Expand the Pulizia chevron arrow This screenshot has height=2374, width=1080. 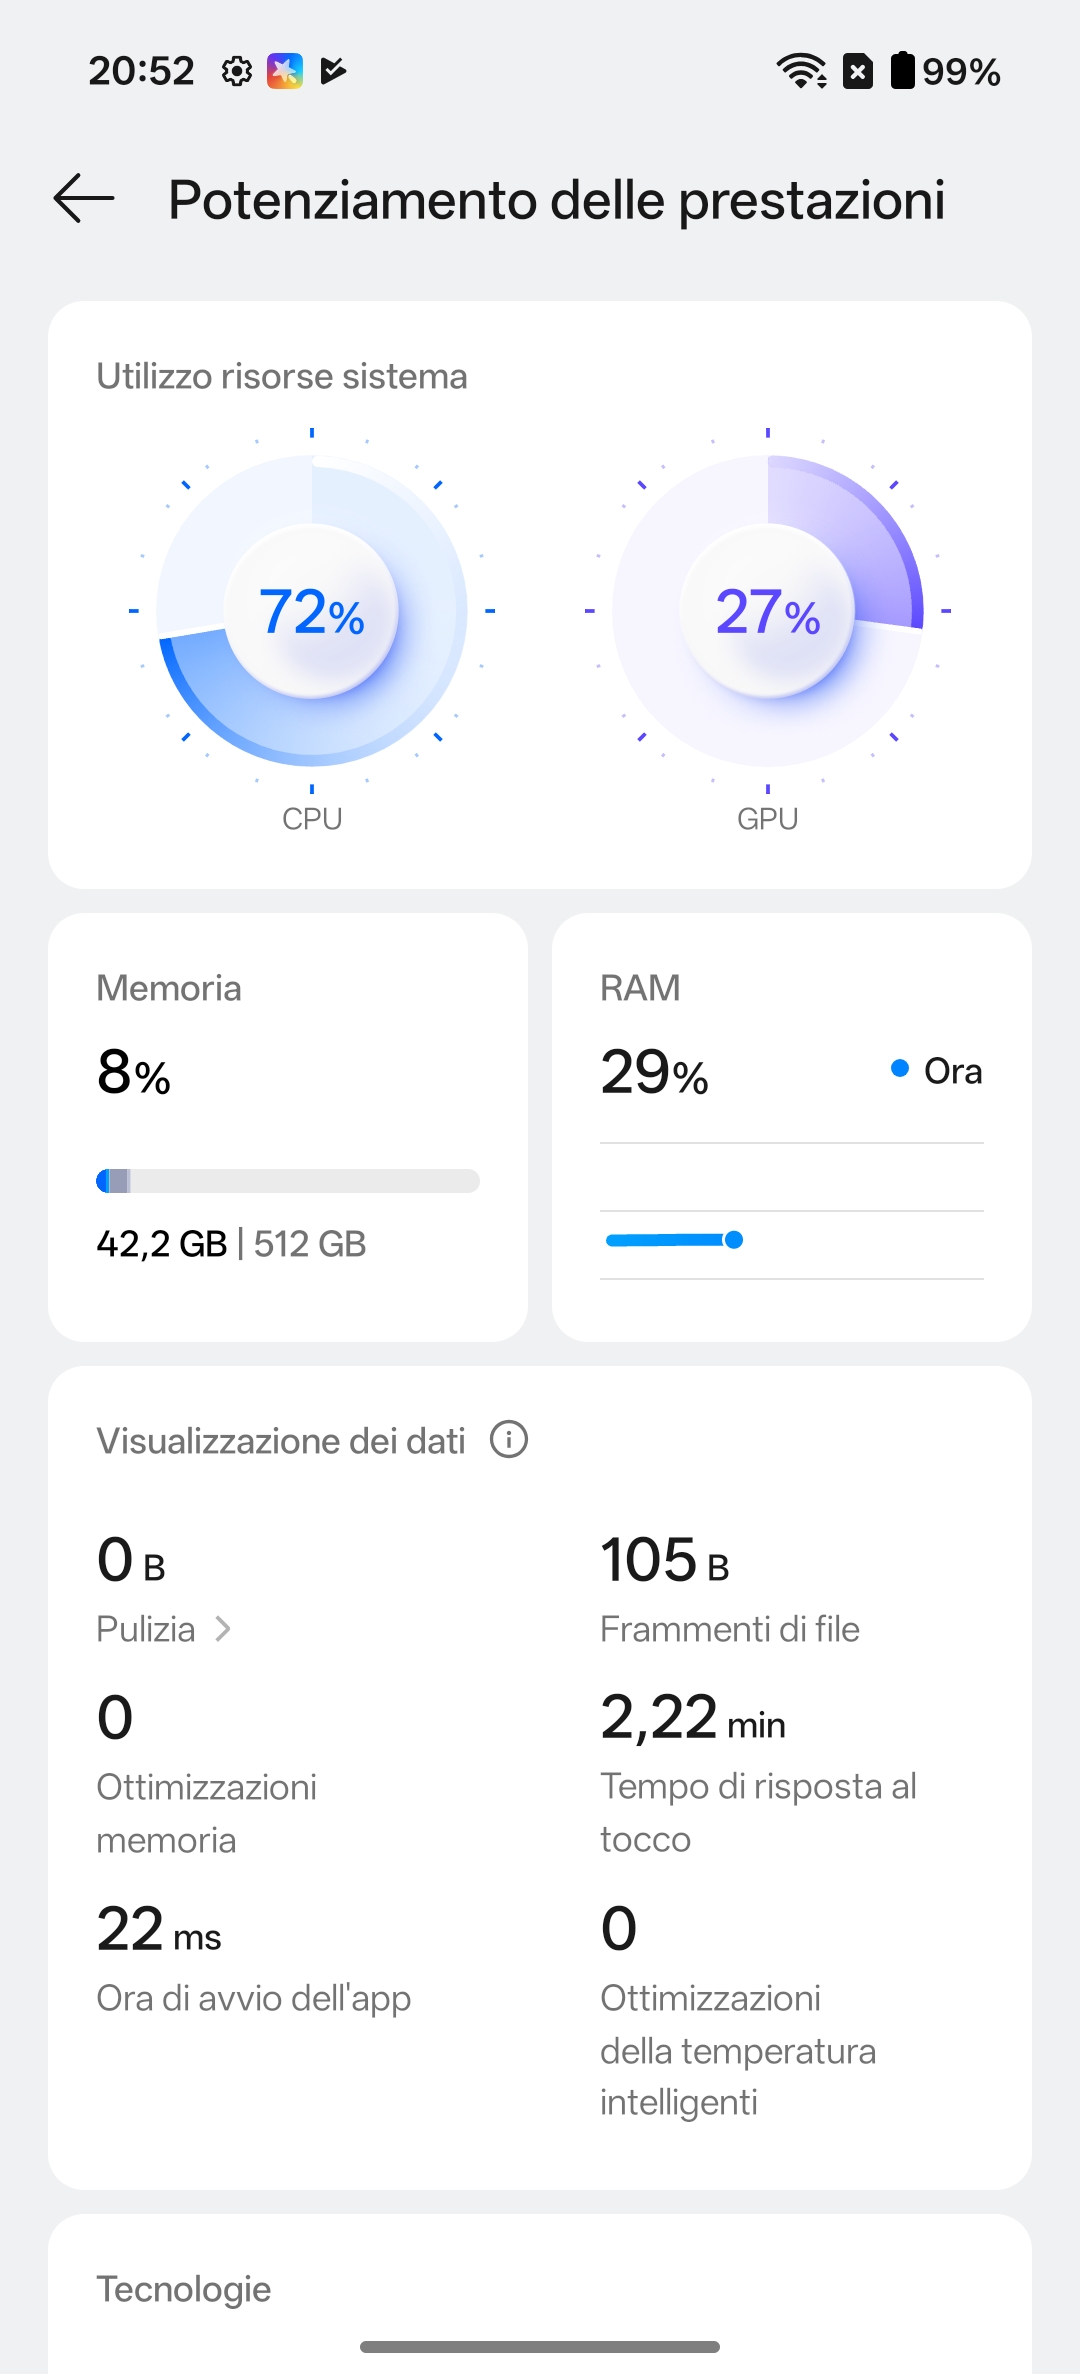click(x=223, y=1629)
